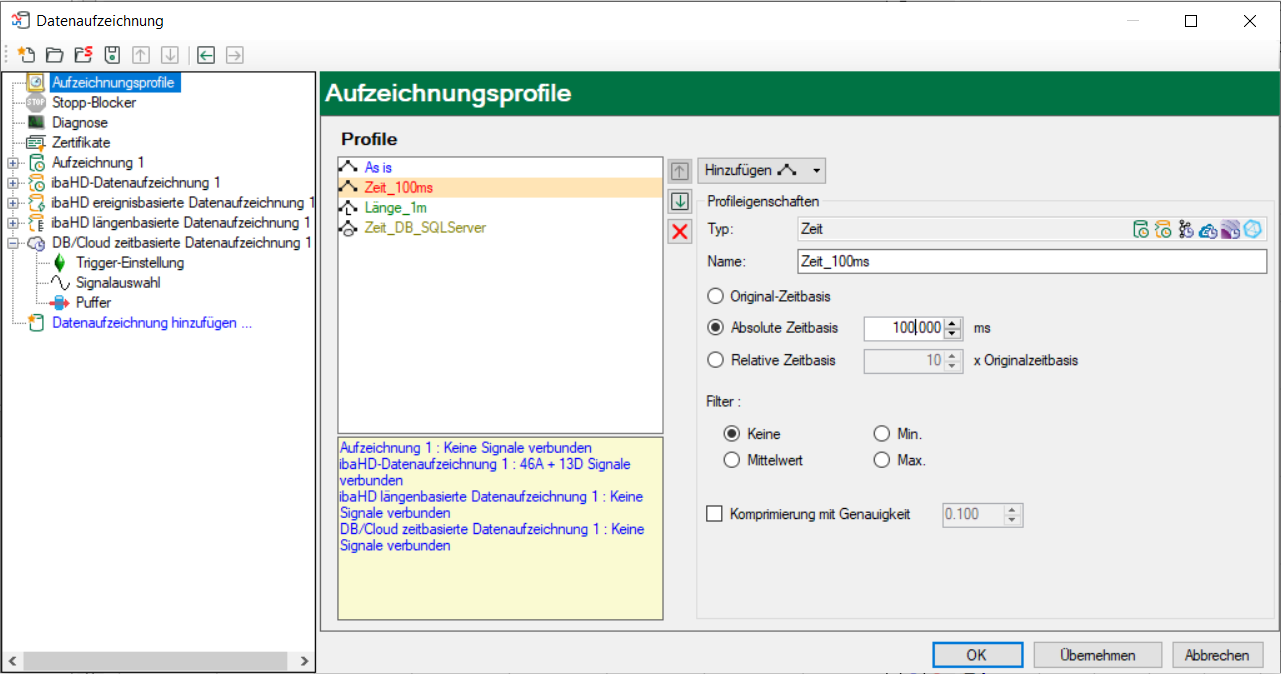
Task: Open Stopp-Blocker node in tree
Action: pos(94,102)
